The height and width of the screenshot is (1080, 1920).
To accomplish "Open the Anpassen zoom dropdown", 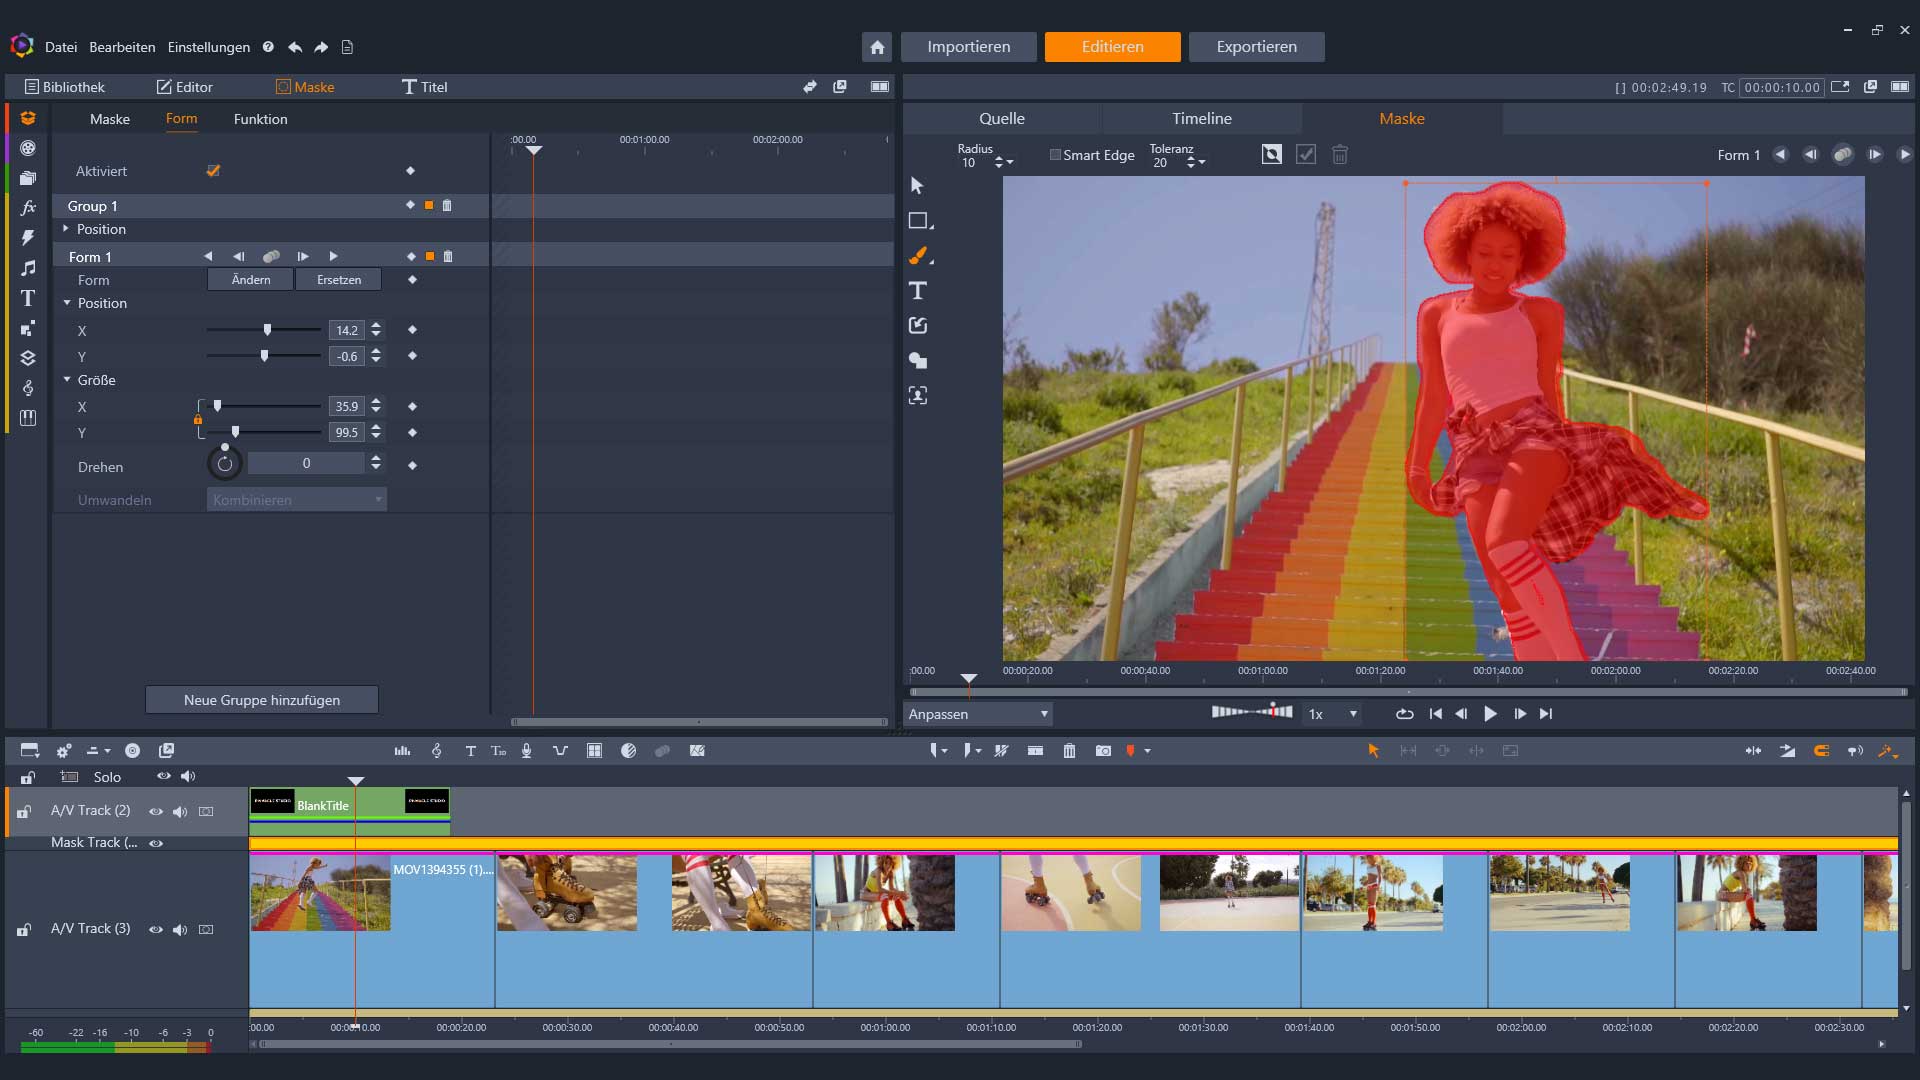I will (x=978, y=714).
